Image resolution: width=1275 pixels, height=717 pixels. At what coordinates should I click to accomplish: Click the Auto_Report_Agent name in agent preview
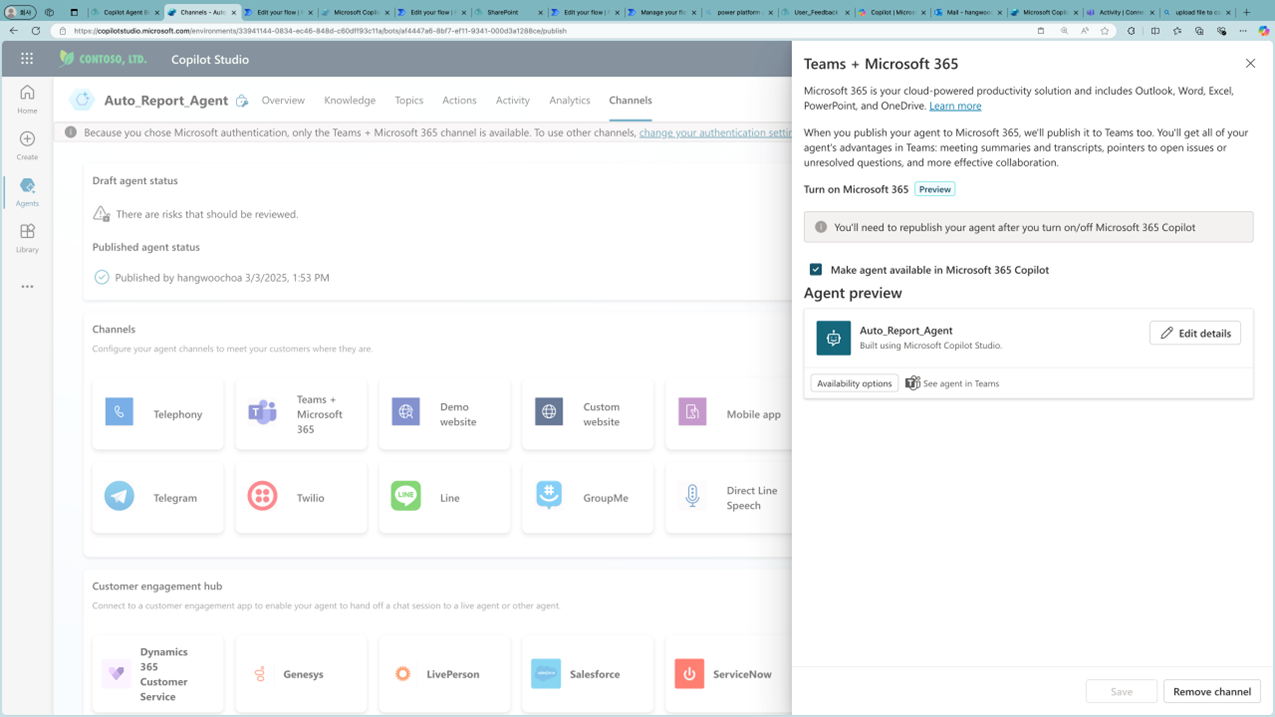coord(906,330)
